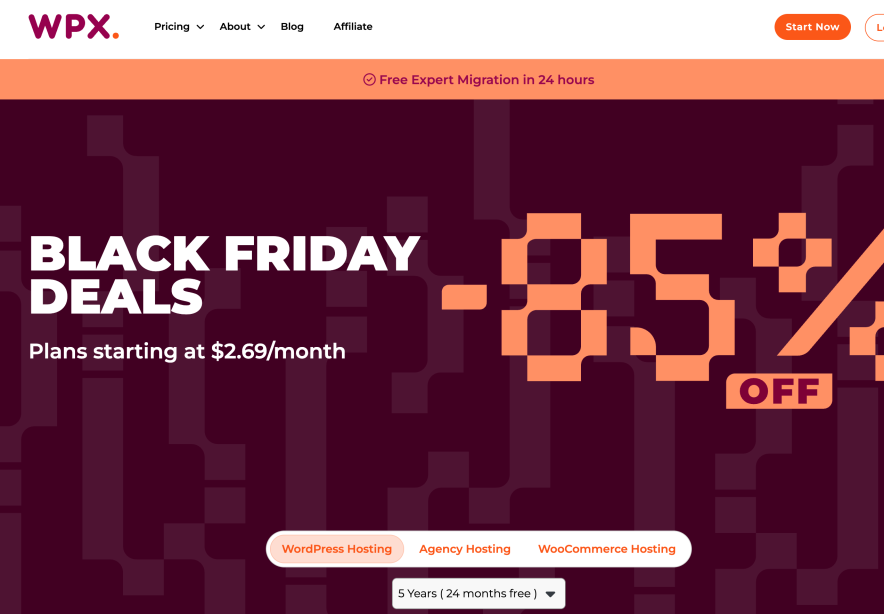Click the Free Expert Migration banner text
884x614 pixels.
(x=486, y=80)
